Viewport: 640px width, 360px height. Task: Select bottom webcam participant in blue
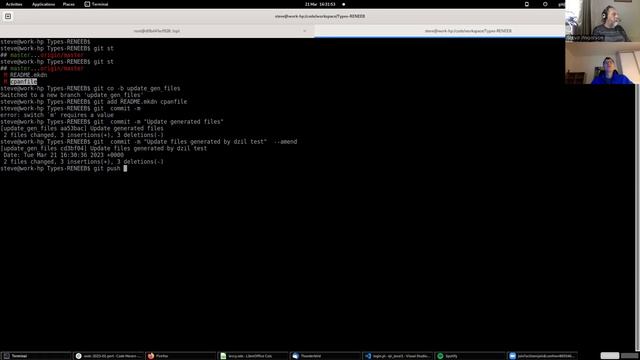tap(602, 63)
